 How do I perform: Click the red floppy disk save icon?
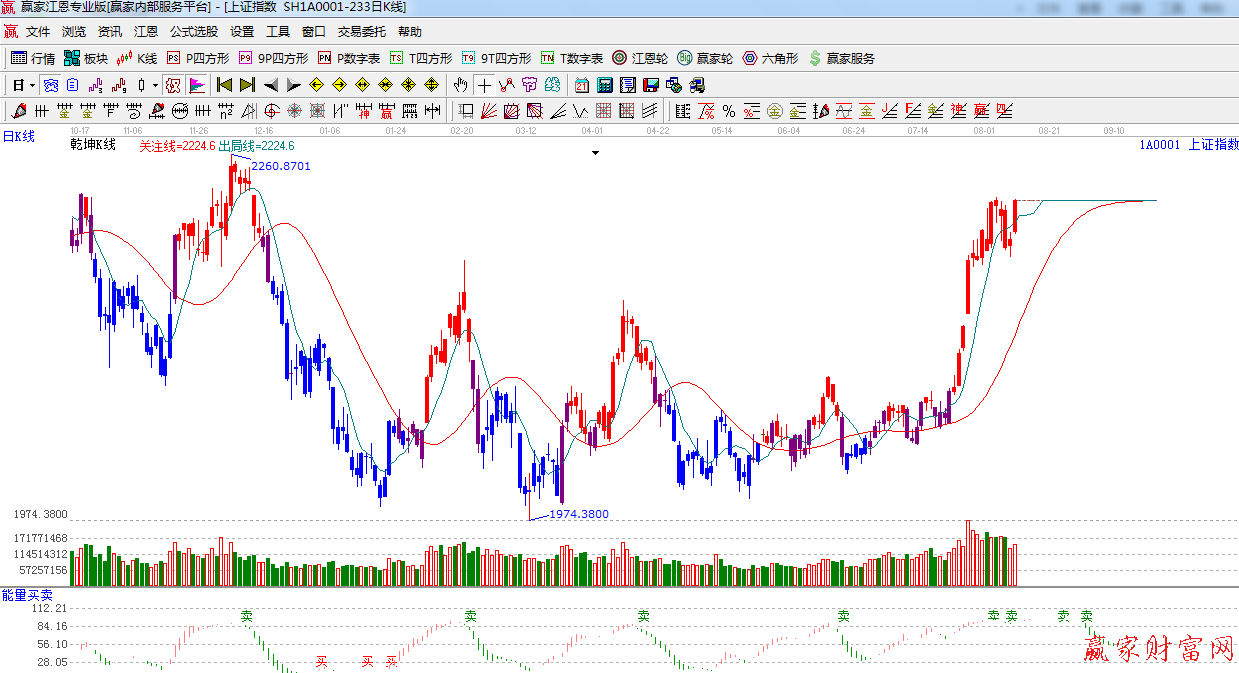(649, 85)
